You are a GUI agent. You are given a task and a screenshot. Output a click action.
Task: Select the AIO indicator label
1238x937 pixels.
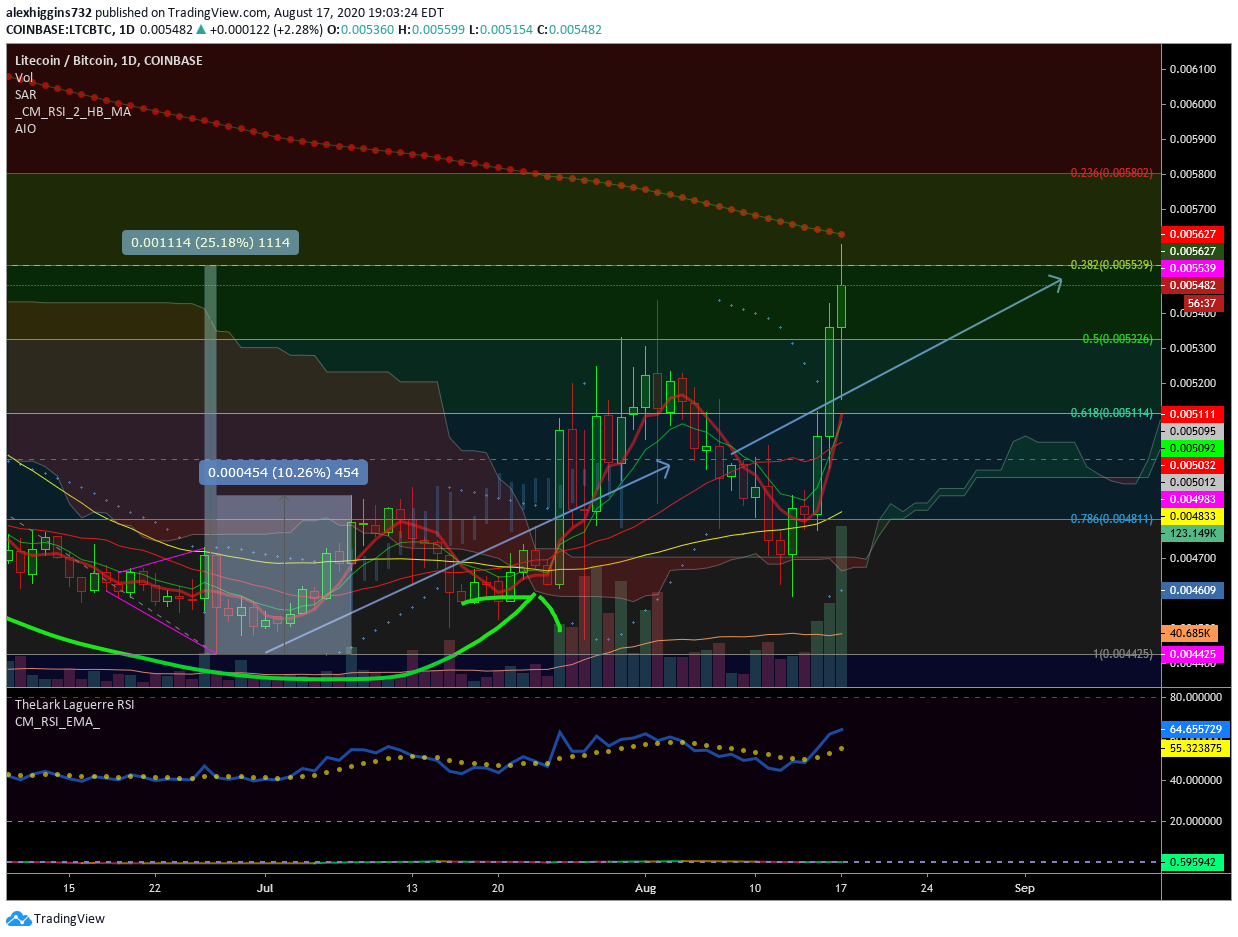(x=25, y=129)
